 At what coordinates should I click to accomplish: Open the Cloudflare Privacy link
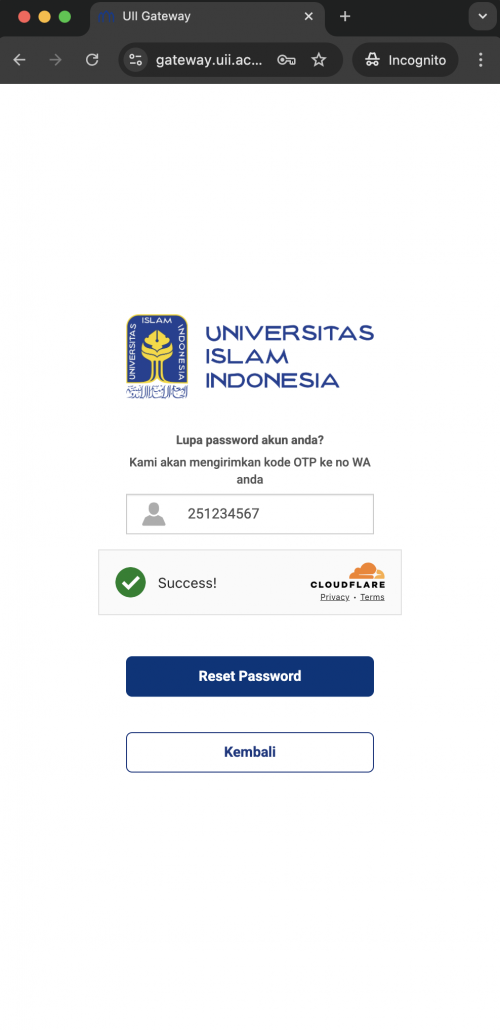[x=334, y=597]
